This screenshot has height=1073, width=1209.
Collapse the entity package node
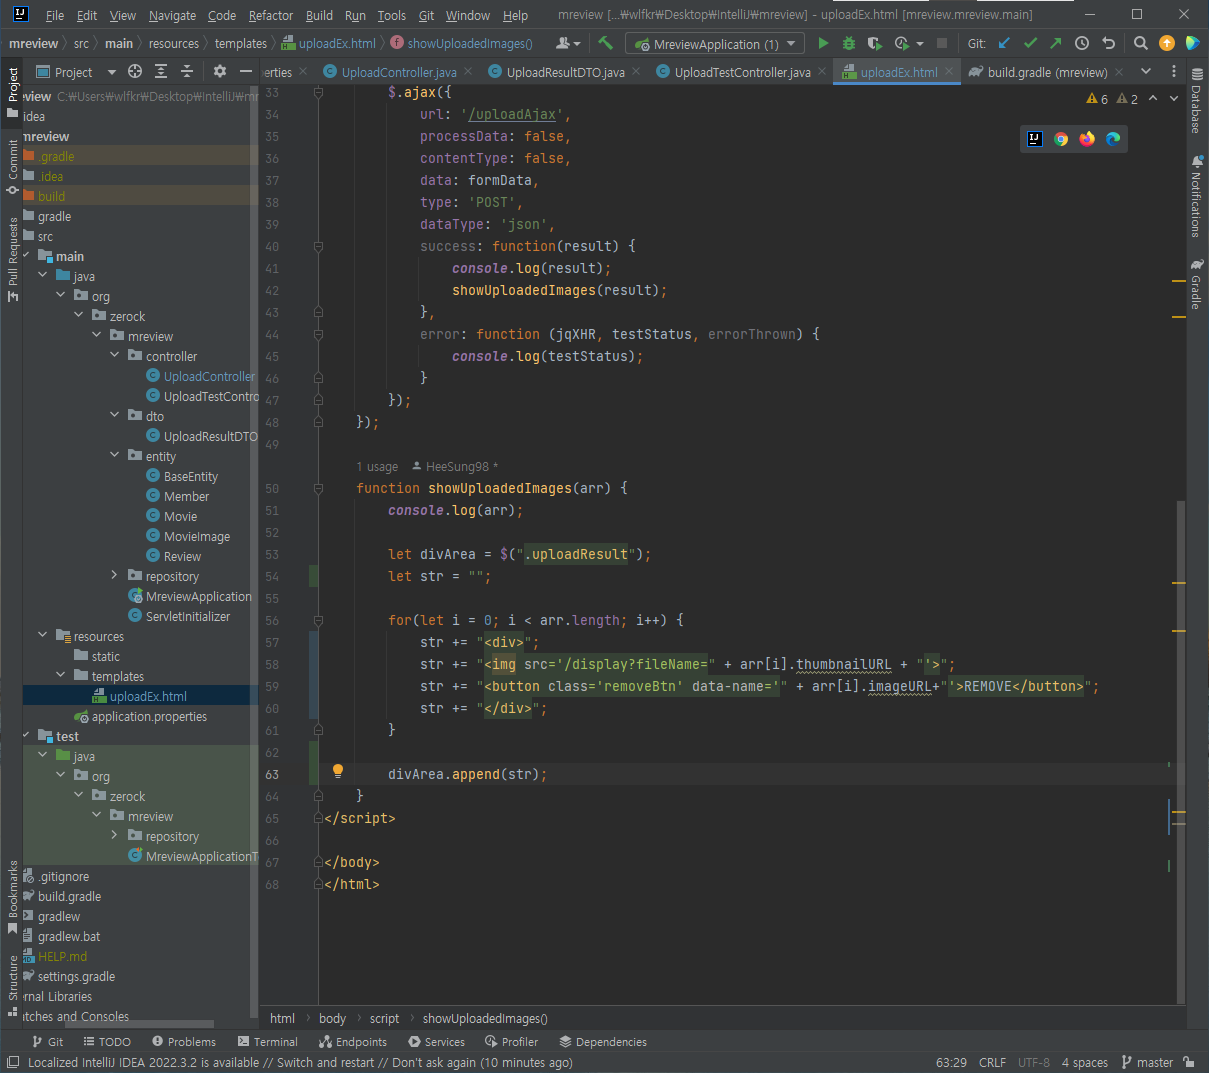coord(114,455)
